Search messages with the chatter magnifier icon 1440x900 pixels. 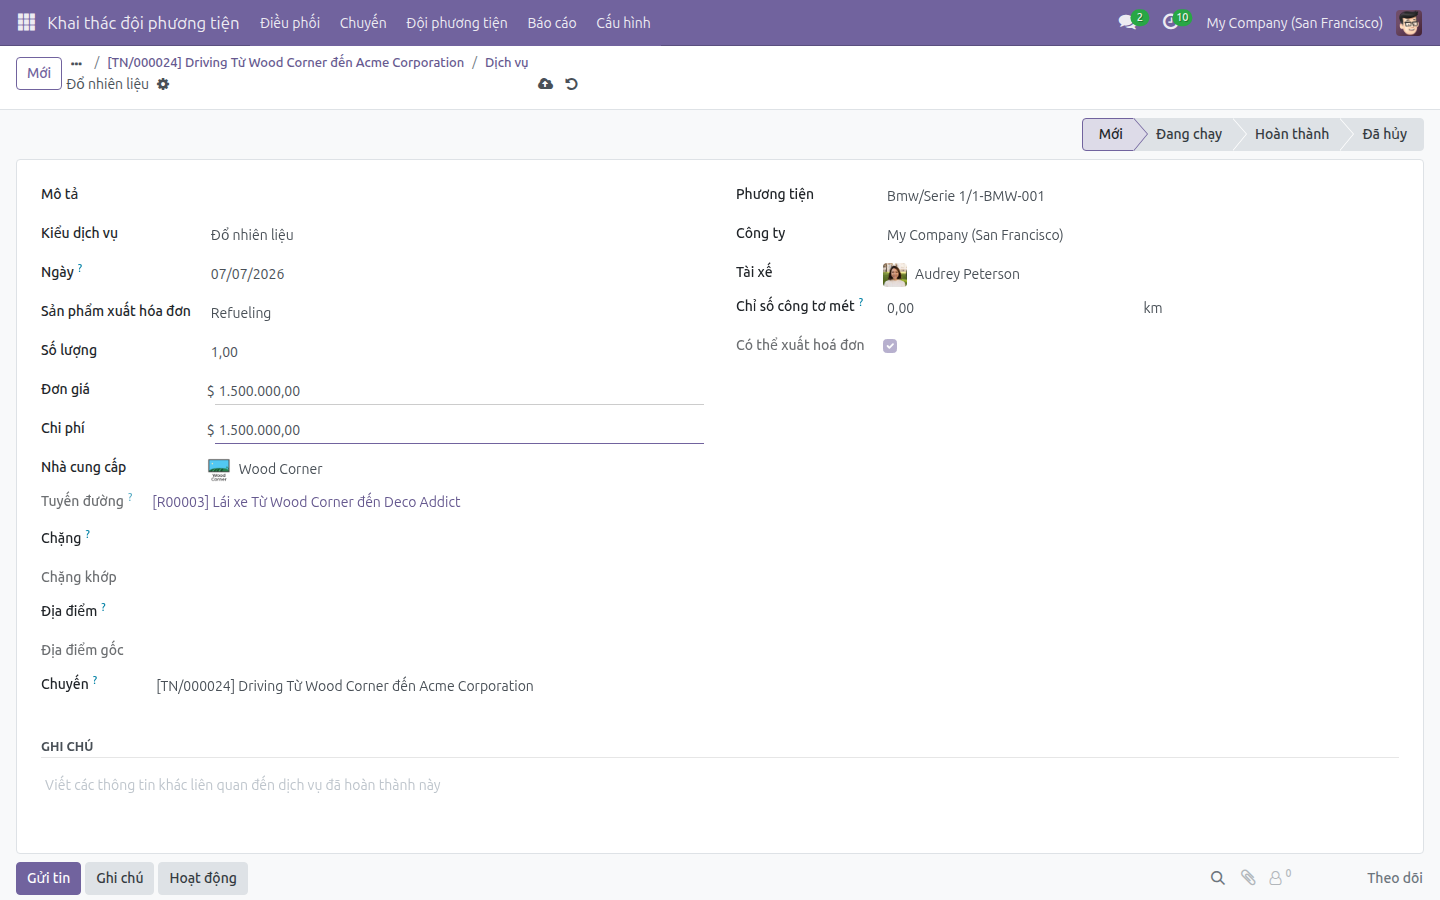coord(1218,878)
